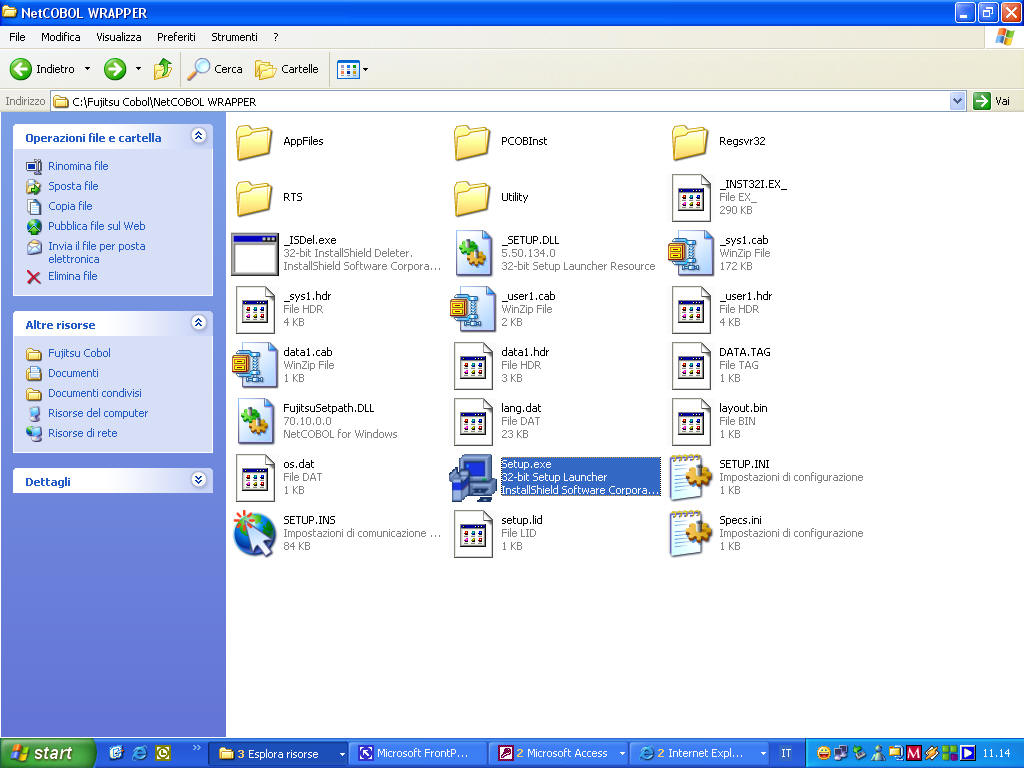The image size is (1024, 768).
Task: Open the Strumenti menu
Action: pyautogui.click(x=234, y=37)
